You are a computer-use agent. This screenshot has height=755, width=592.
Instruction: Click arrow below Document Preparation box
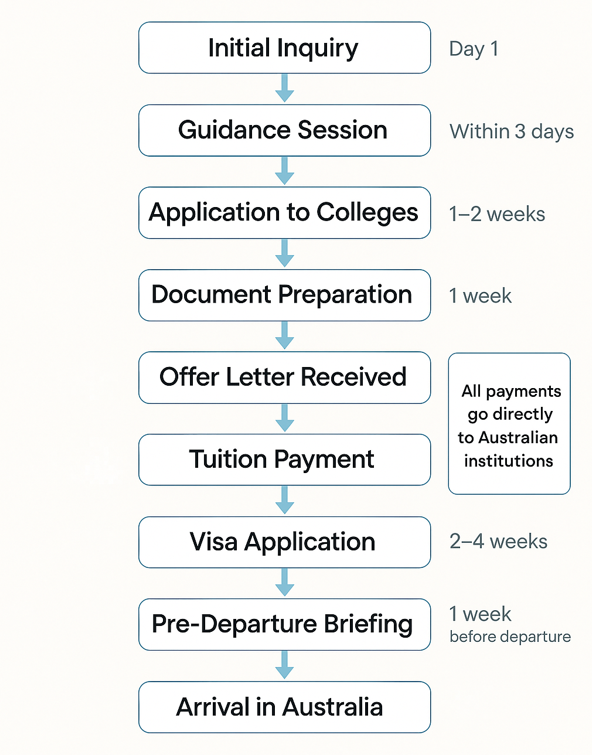(284, 336)
